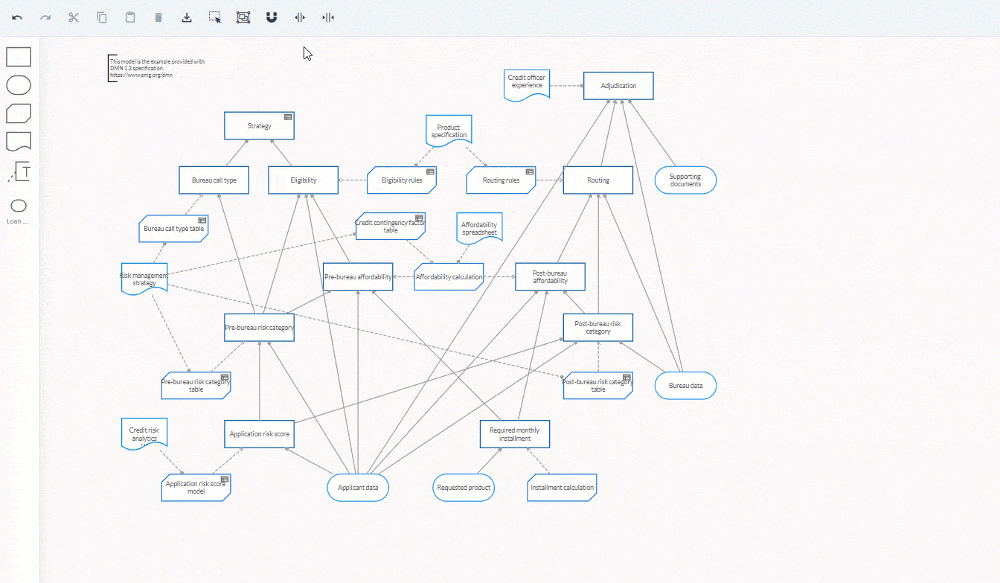Undo the last diagram change

click(17, 18)
